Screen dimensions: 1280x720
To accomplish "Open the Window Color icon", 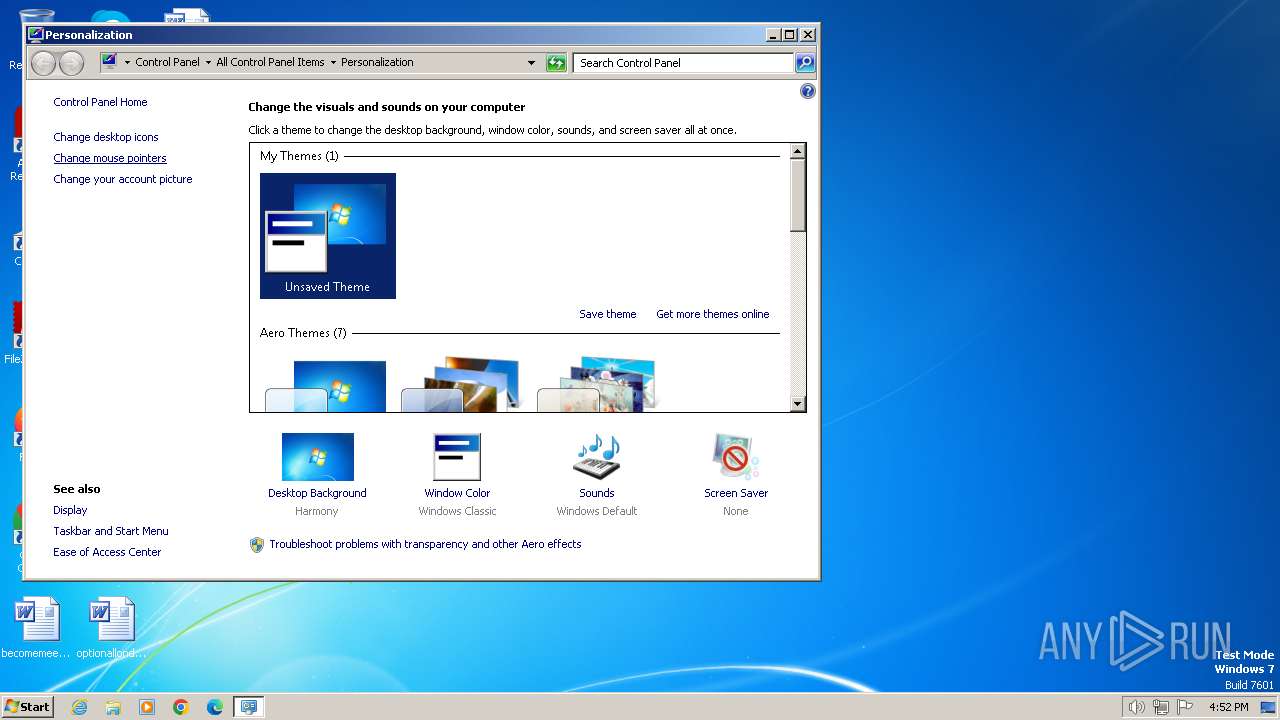I will click(457, 457).
